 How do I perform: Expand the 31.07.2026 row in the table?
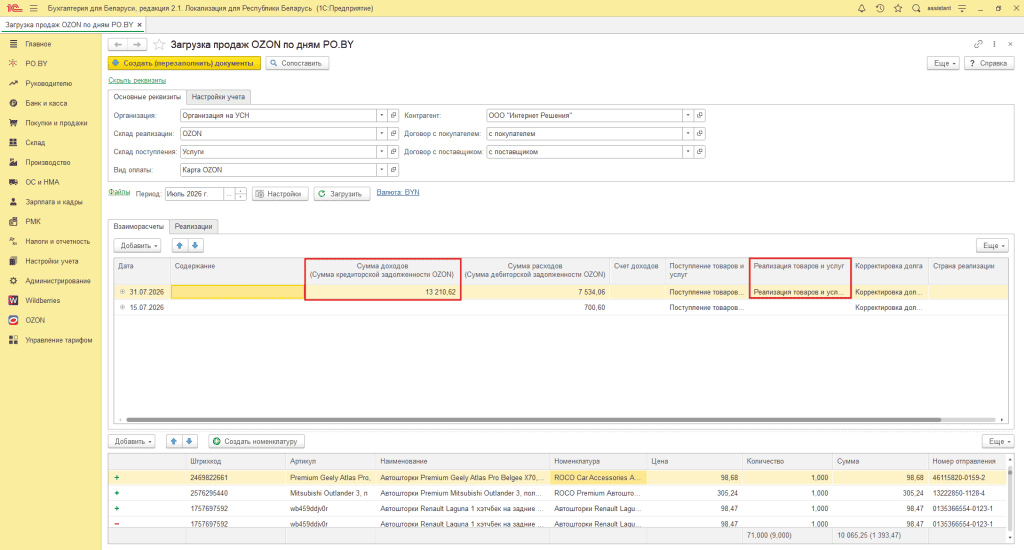pos(122,292)
